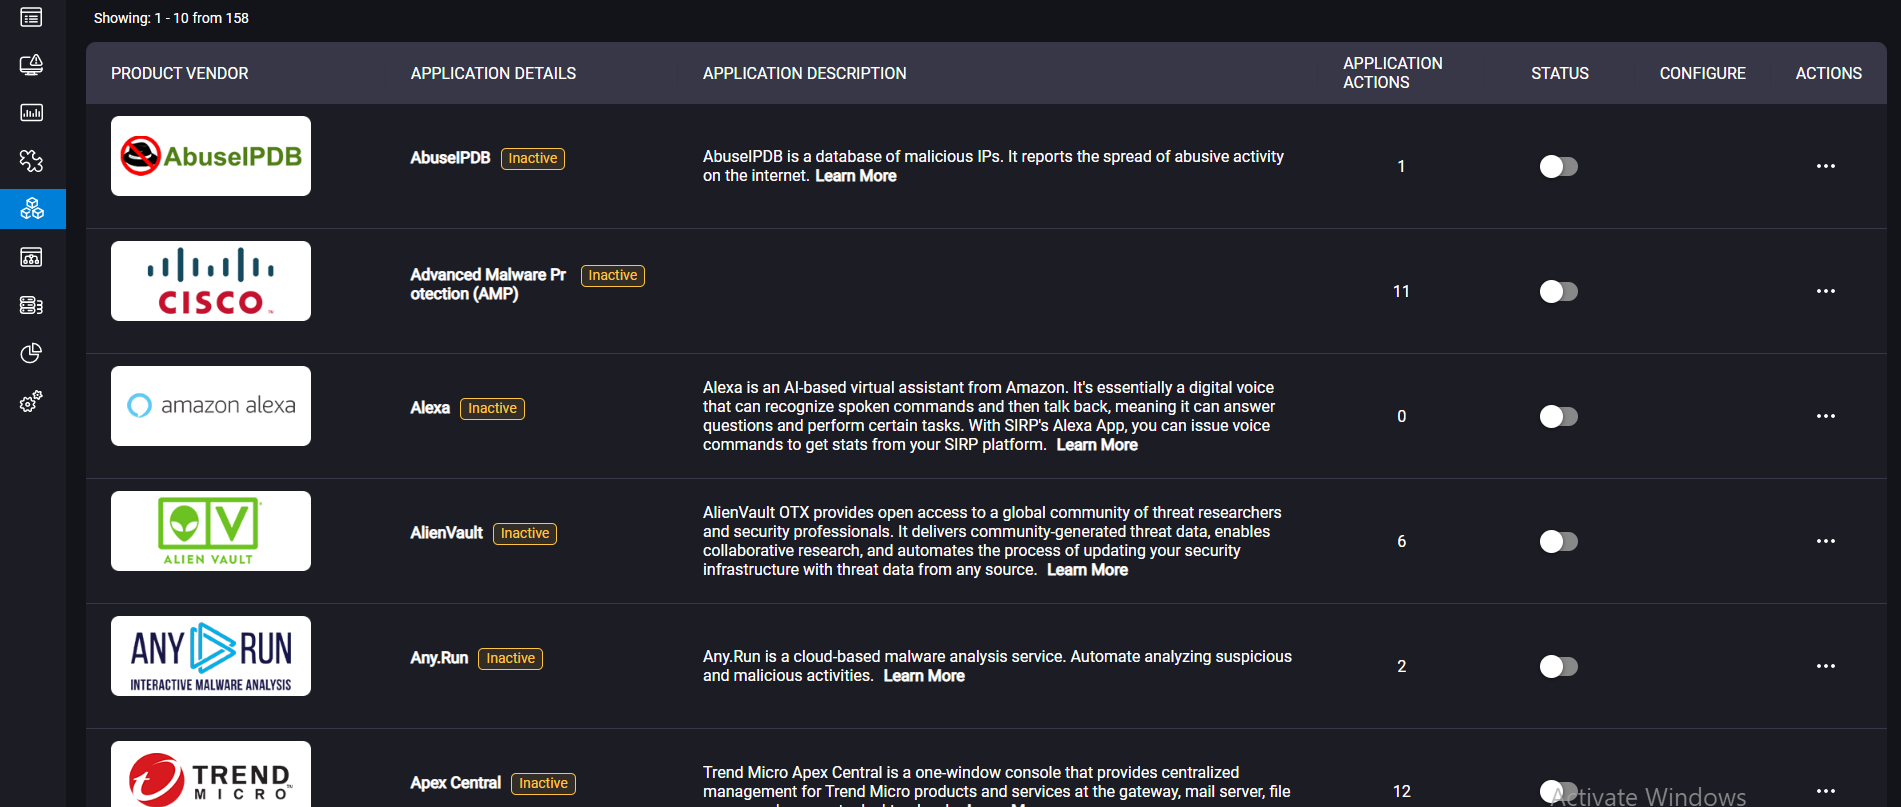Open the list view sidebar icon

(31, 17)
